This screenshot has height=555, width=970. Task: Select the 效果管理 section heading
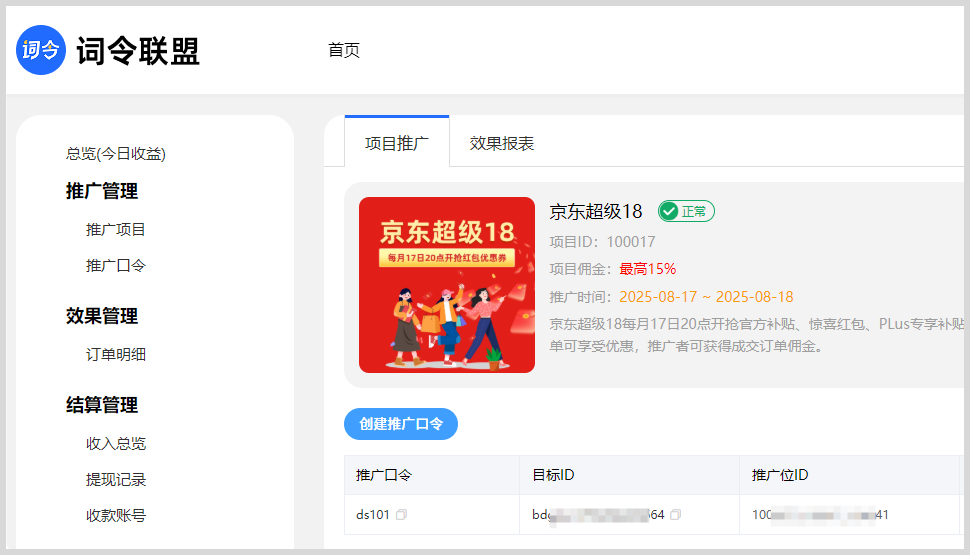[x=102, y=316]
